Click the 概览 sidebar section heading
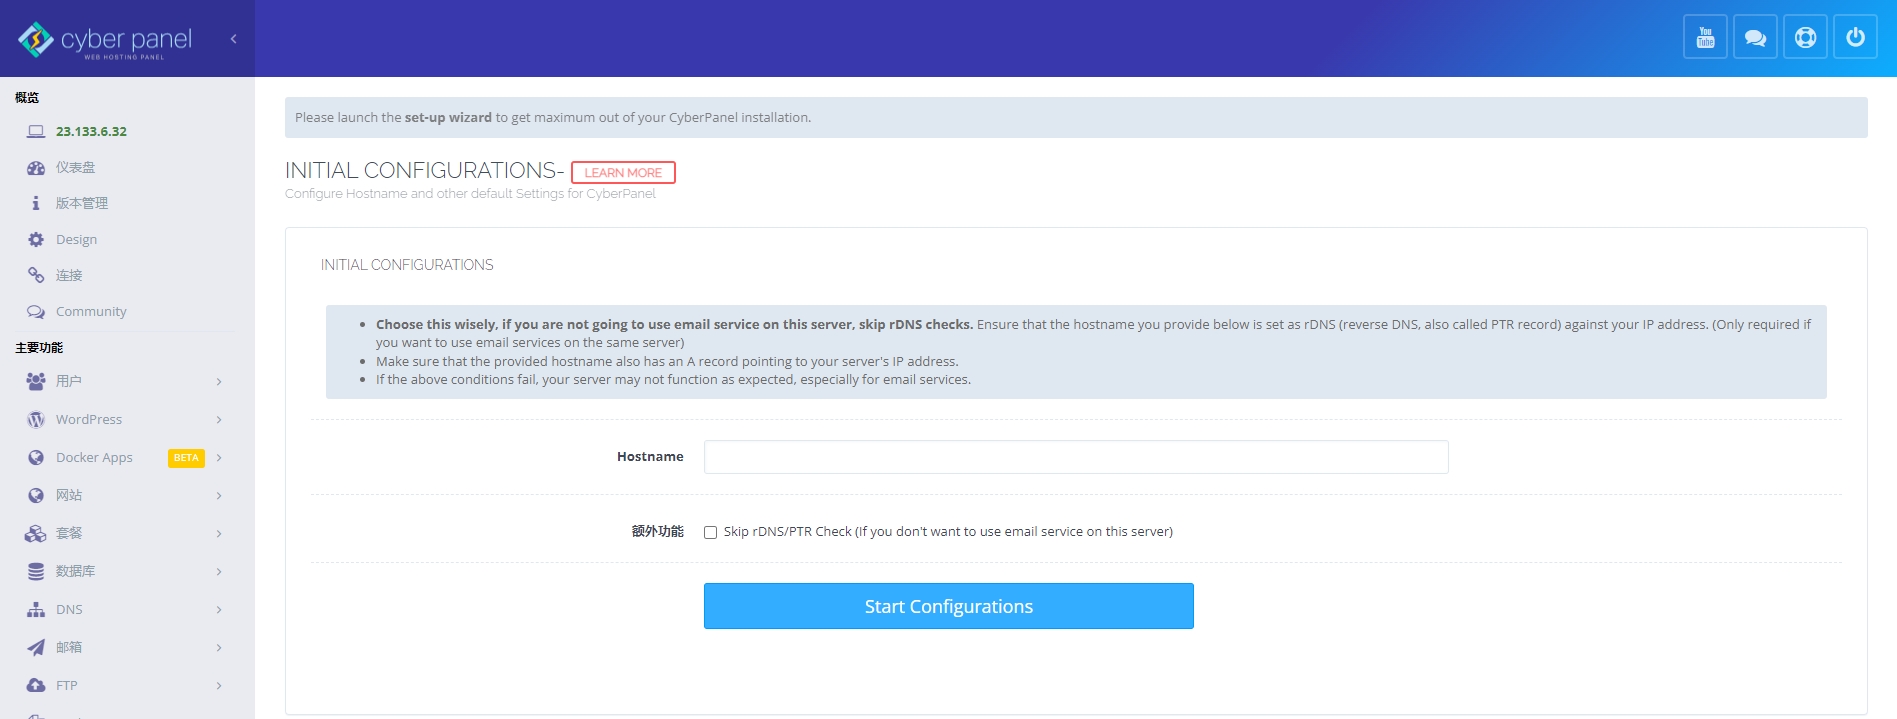The height and width of the screenshot is (719, 1897). click(27, 98)
